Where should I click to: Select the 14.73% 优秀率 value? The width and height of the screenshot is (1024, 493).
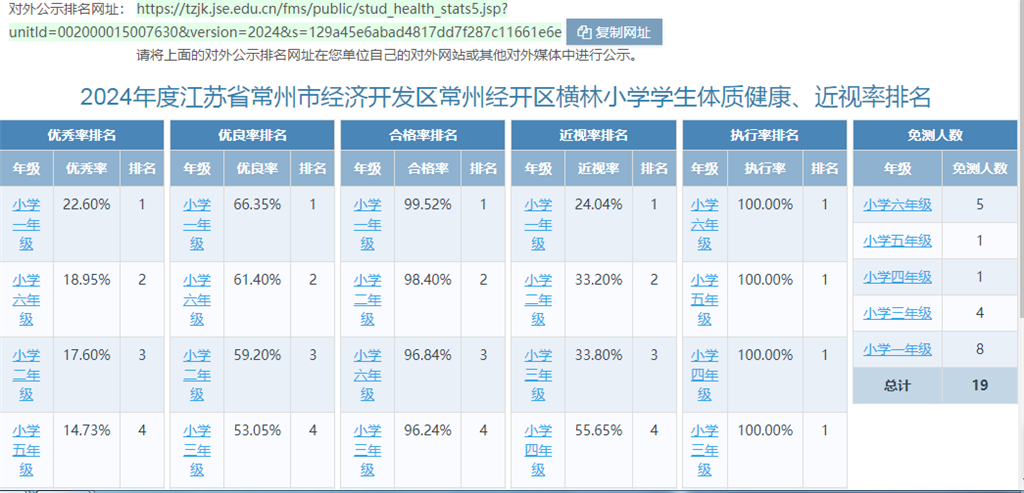pyautogui.click(x=87, y=430)
